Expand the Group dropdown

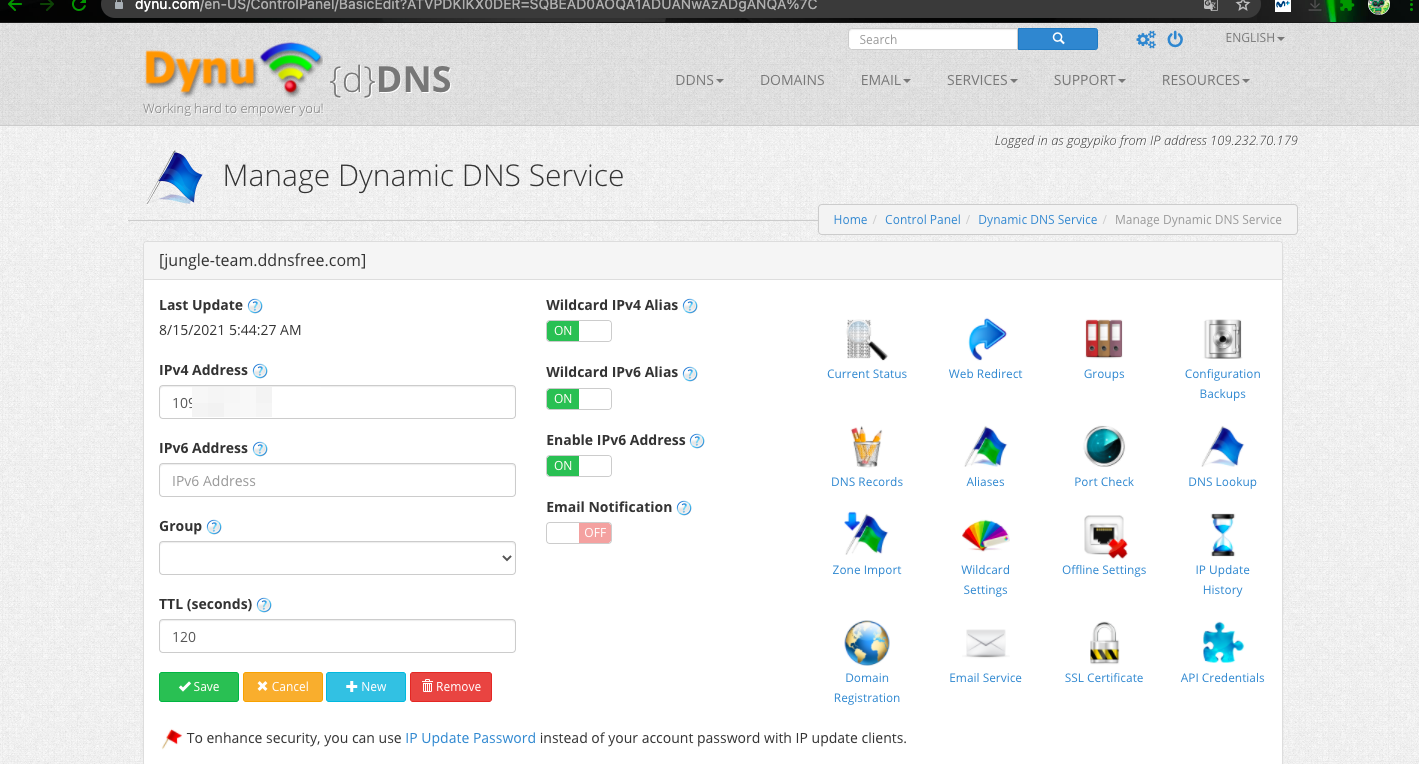click(x=337, y=558)
